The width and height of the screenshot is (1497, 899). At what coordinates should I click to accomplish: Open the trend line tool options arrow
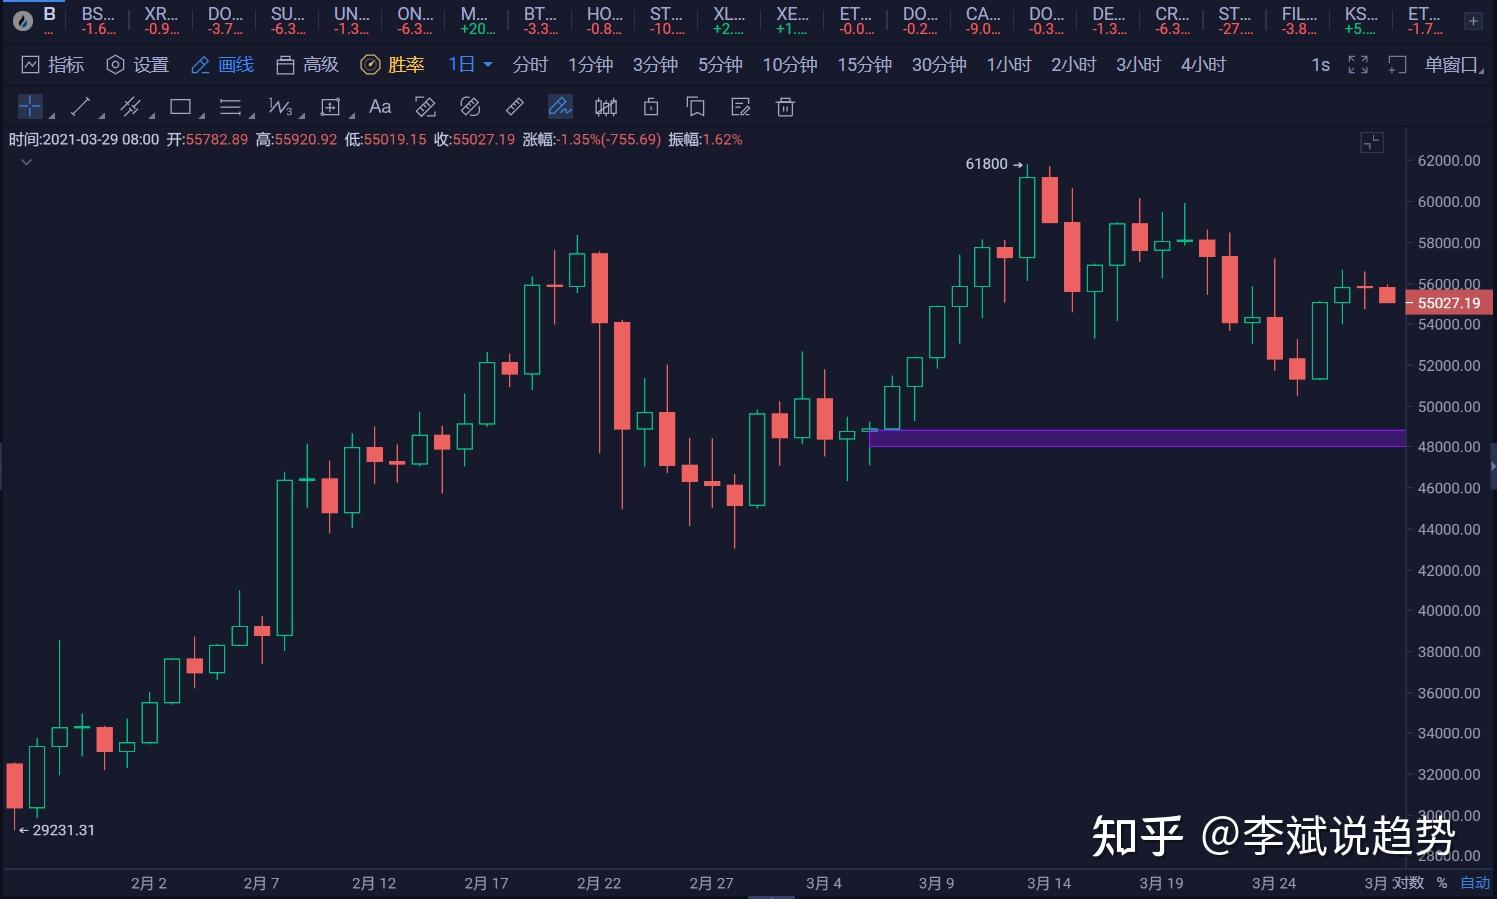[x=102, y=114]
